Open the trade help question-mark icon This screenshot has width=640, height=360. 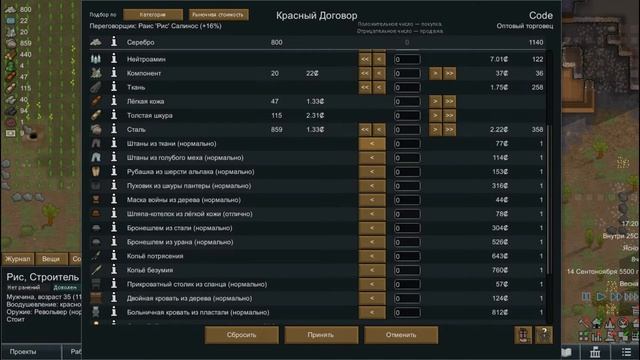544,335
